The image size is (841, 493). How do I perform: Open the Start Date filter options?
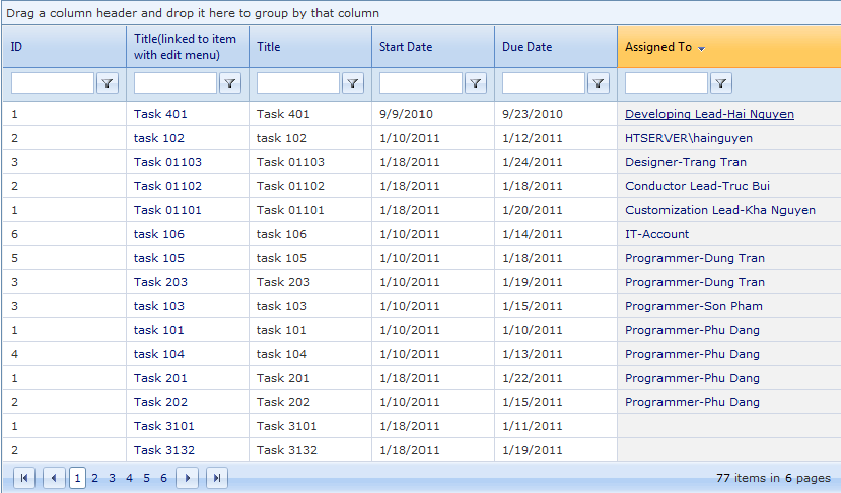coord(476,83)
